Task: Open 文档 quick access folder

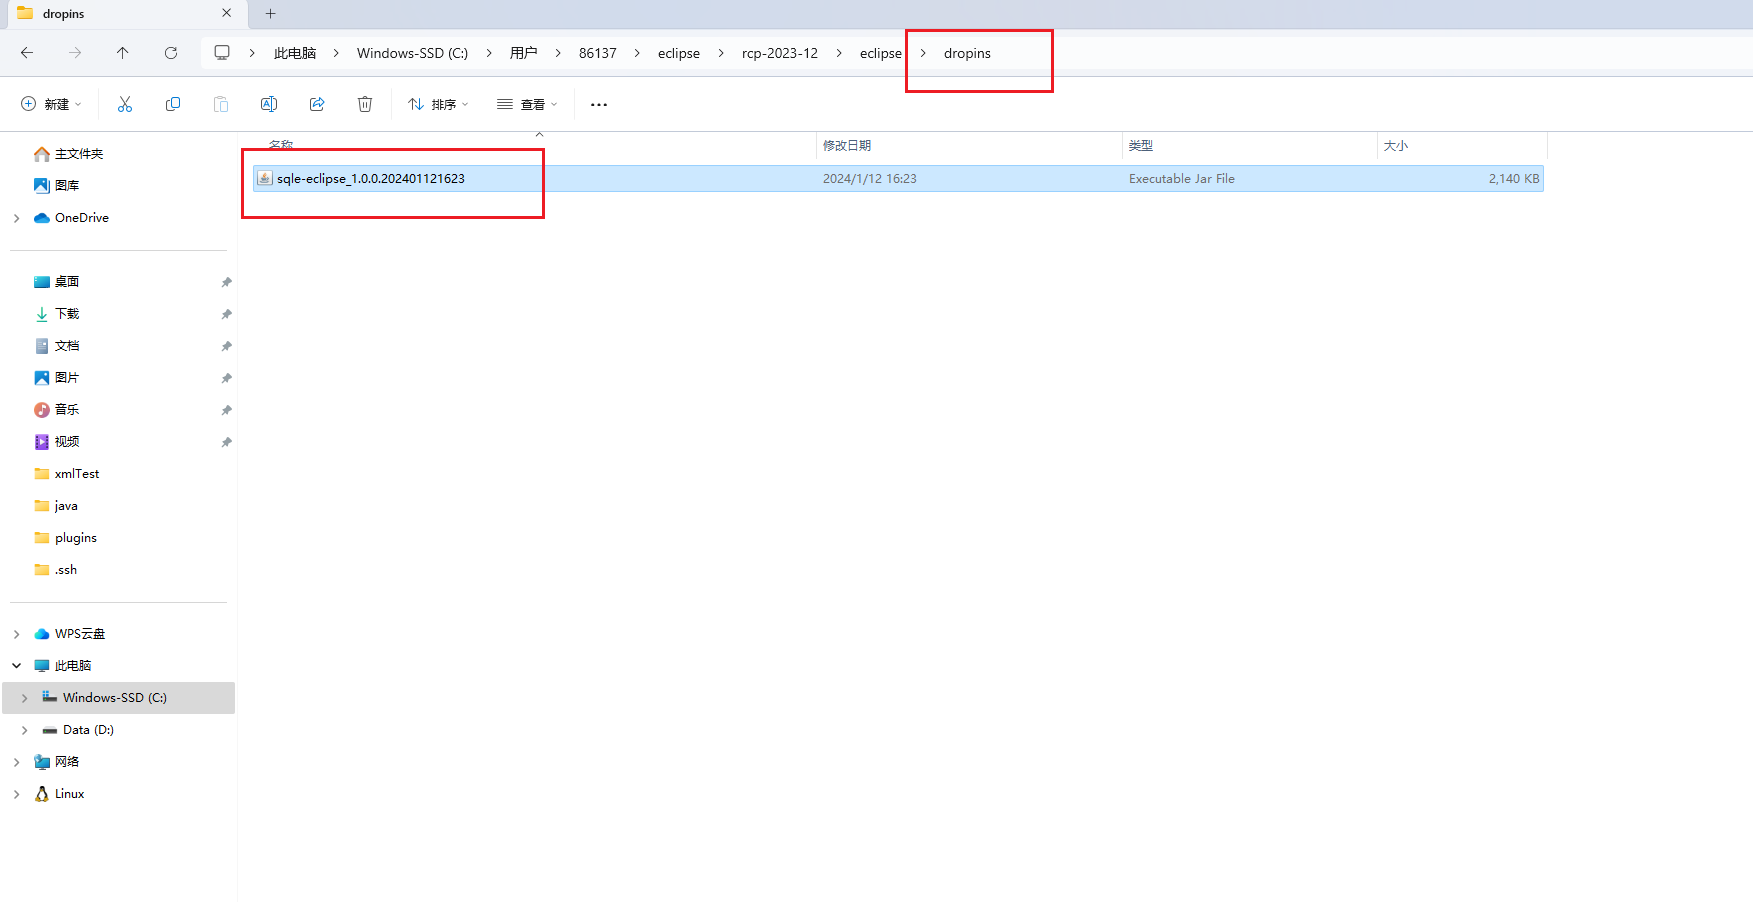Action: [x=67, y=346]
